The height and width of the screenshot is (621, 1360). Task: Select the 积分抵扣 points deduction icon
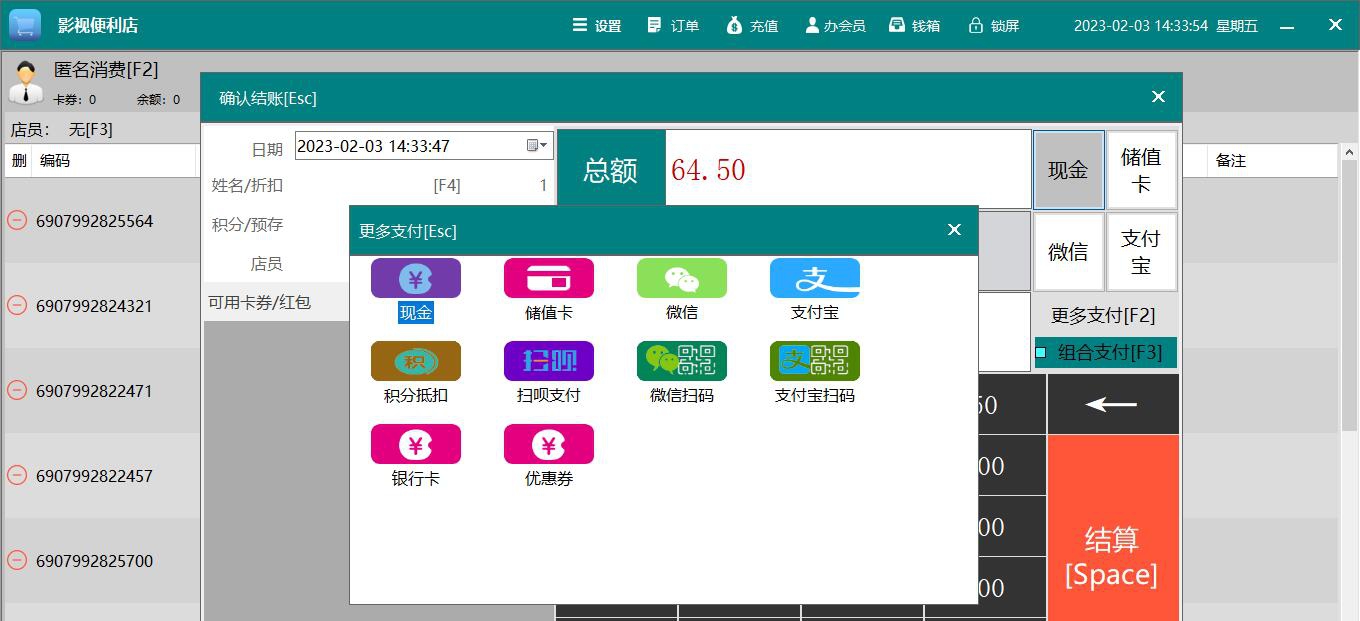415,360
